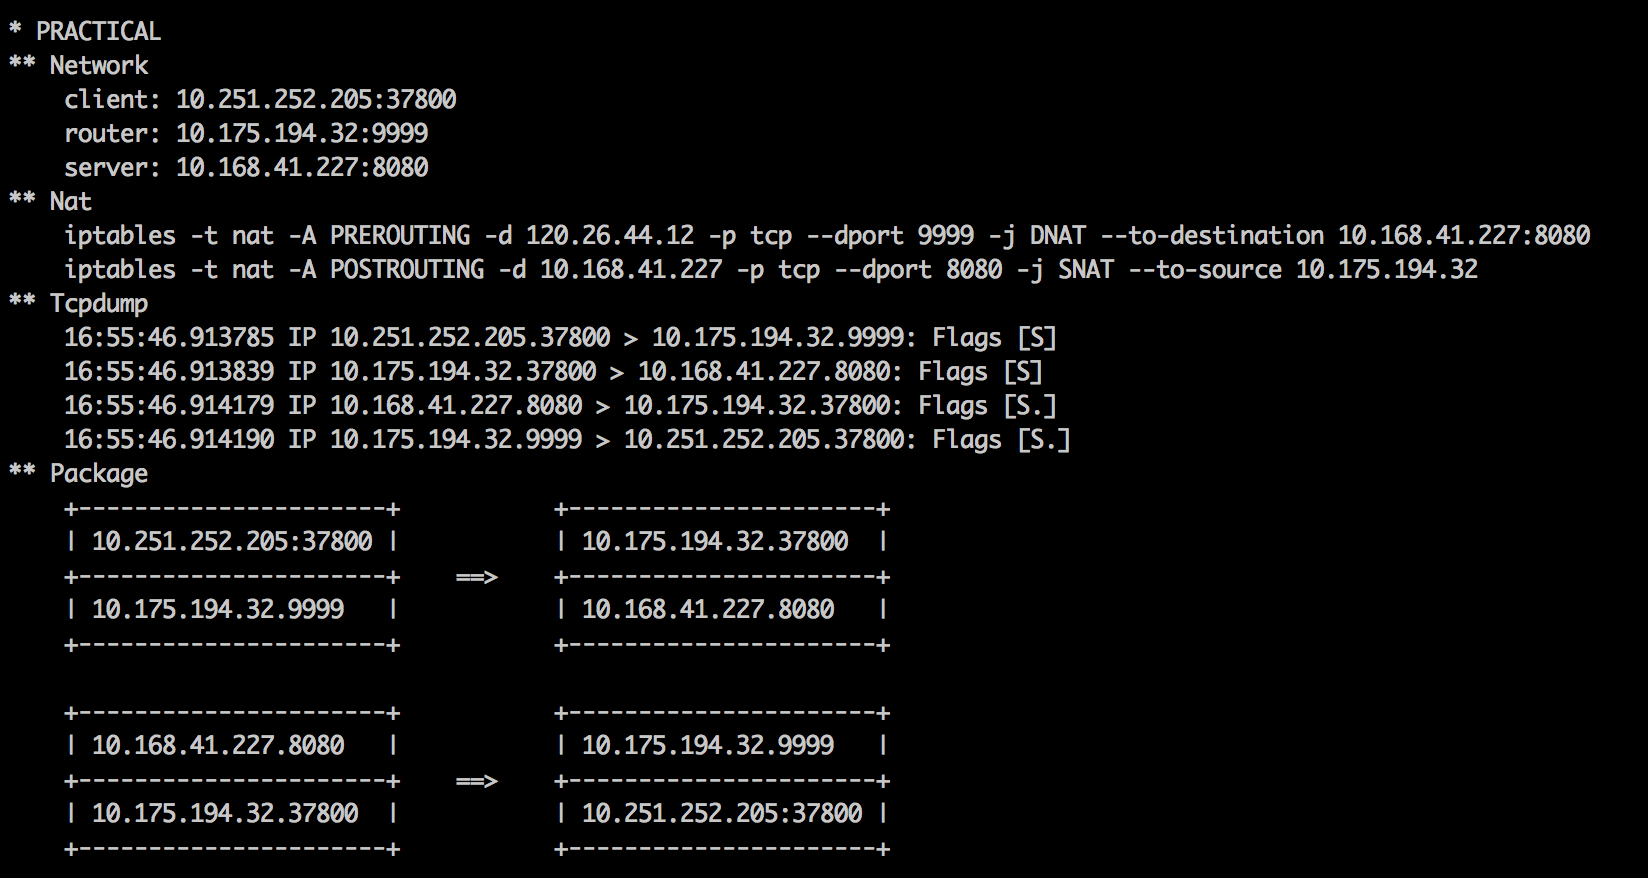Image resolution: width=1648 pixels, height=878 pixels.
Task: Click the server: 10.168.41.227:8080 line
Action: tap(247, 167)
